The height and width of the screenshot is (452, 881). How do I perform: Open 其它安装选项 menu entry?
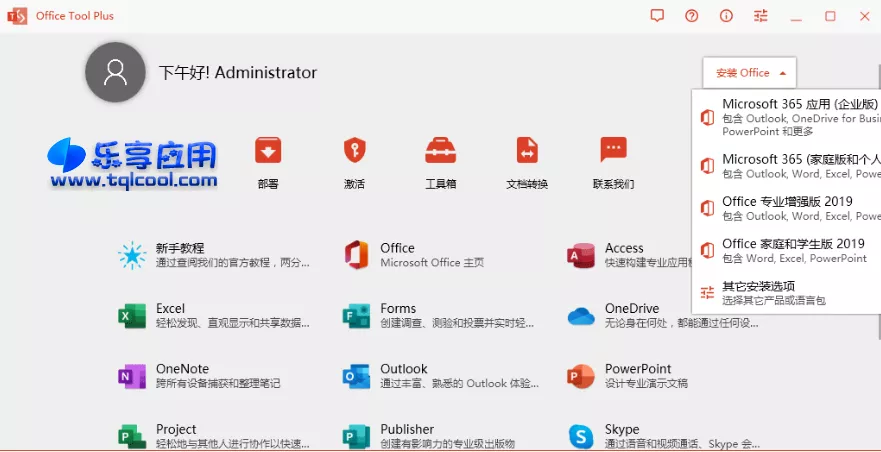(x=787, y=293)
